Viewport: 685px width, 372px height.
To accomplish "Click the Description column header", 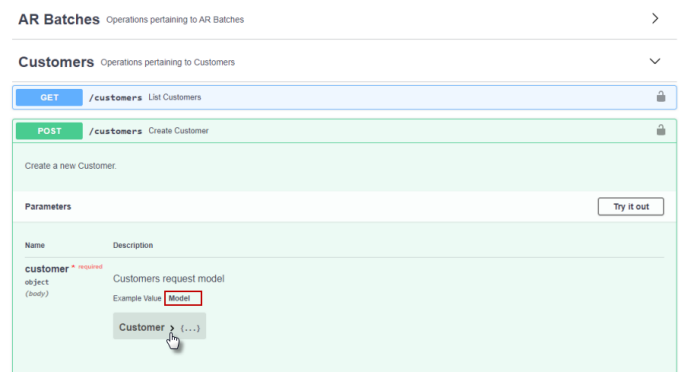I will 133,245.
